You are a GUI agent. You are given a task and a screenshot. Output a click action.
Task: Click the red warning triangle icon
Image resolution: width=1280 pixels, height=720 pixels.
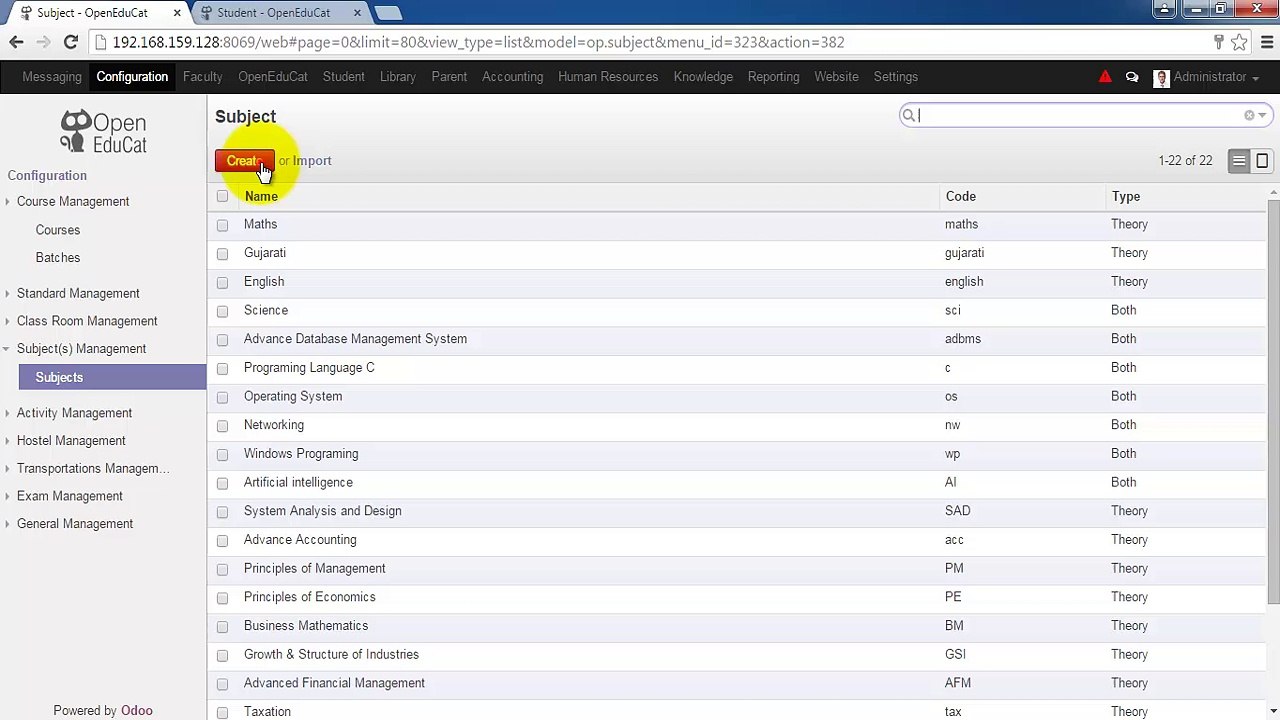coord(1105,77)
